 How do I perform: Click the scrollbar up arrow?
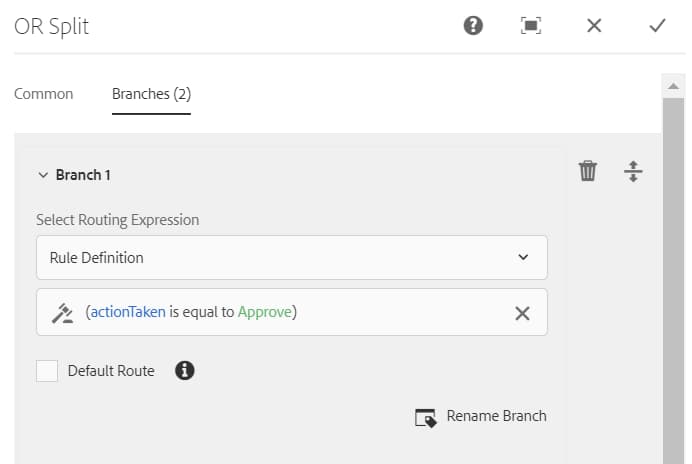point(673,86)
